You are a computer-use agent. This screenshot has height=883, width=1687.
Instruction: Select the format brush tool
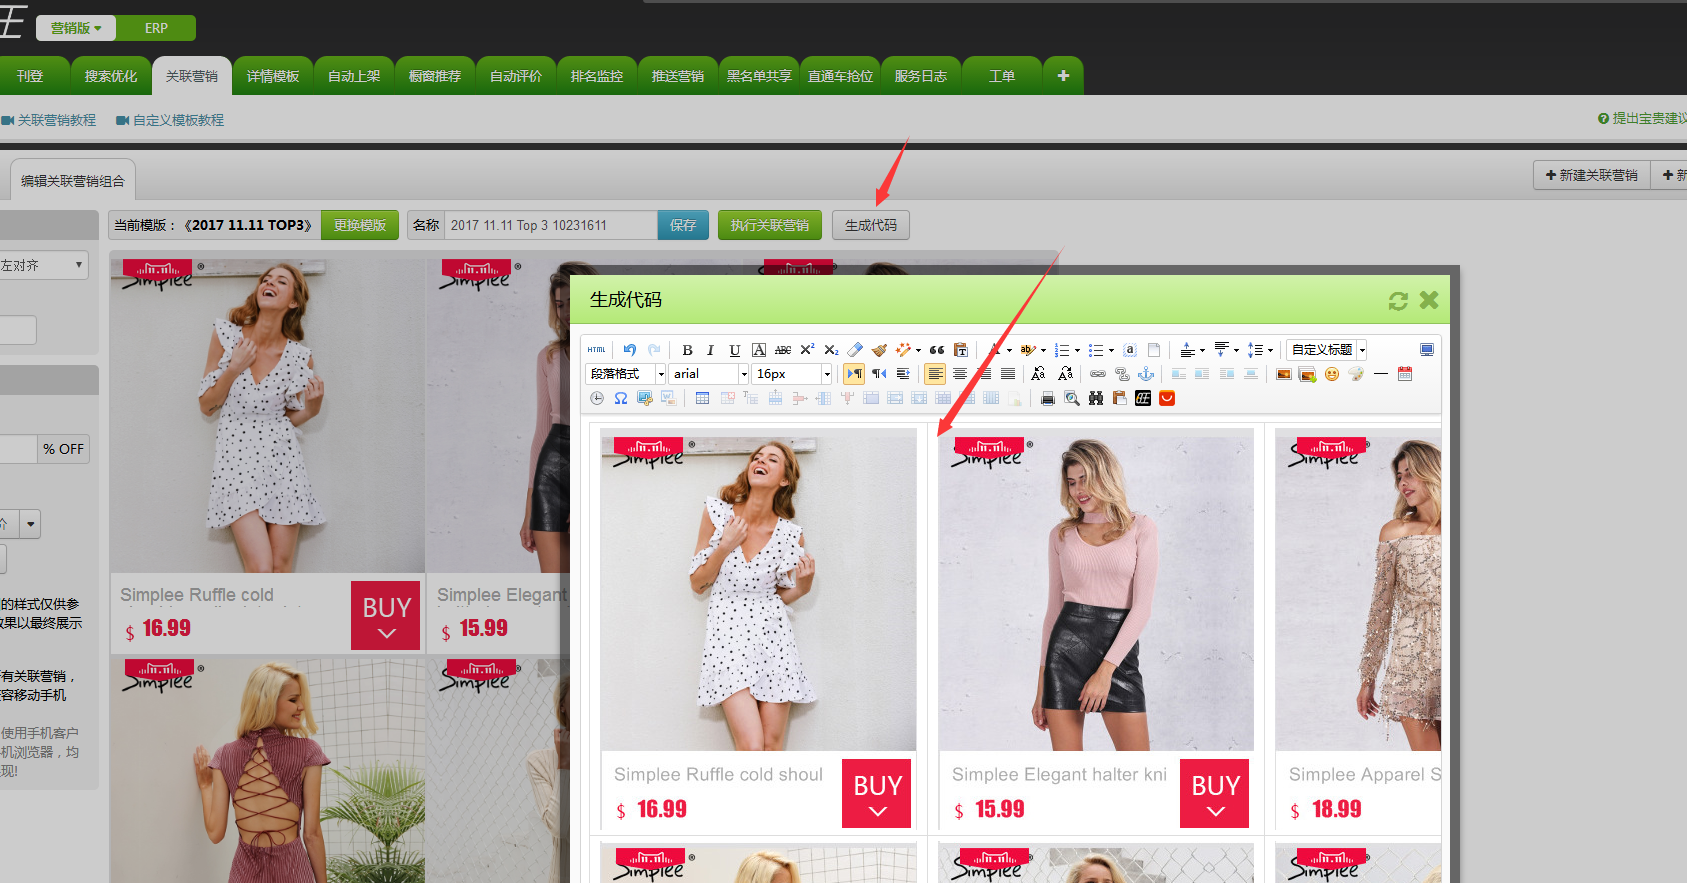[879, 350]
